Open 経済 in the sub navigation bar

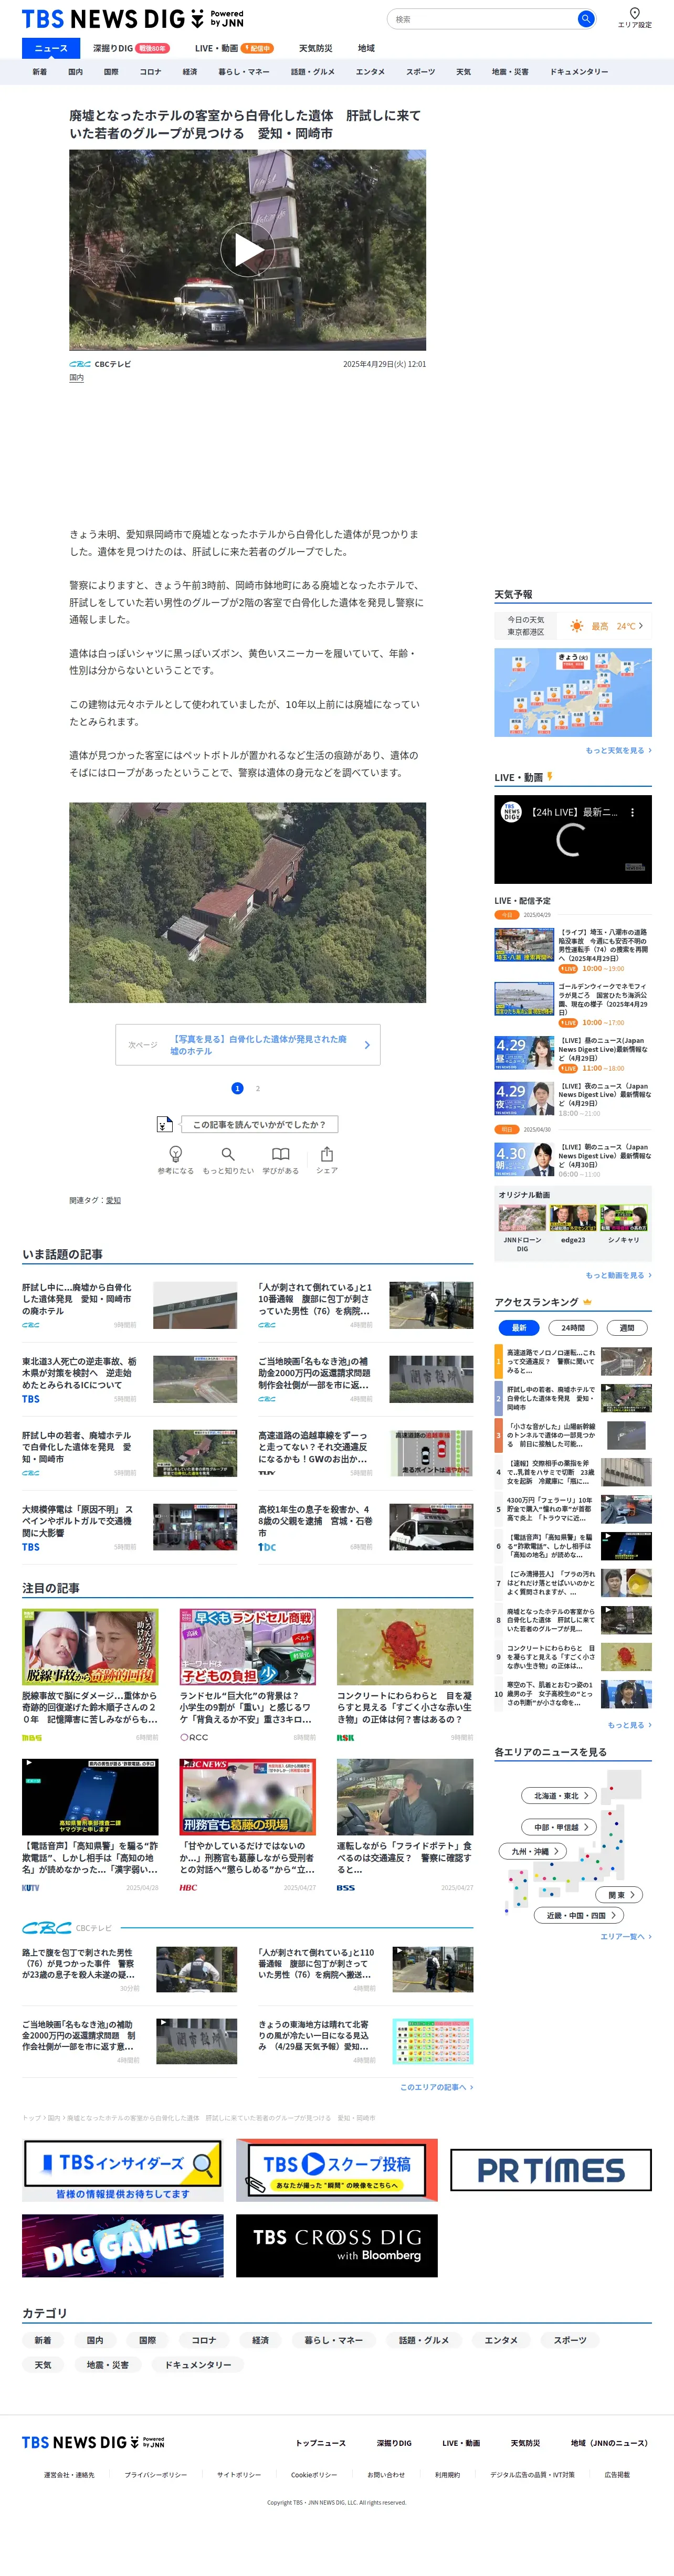[189, 72]
